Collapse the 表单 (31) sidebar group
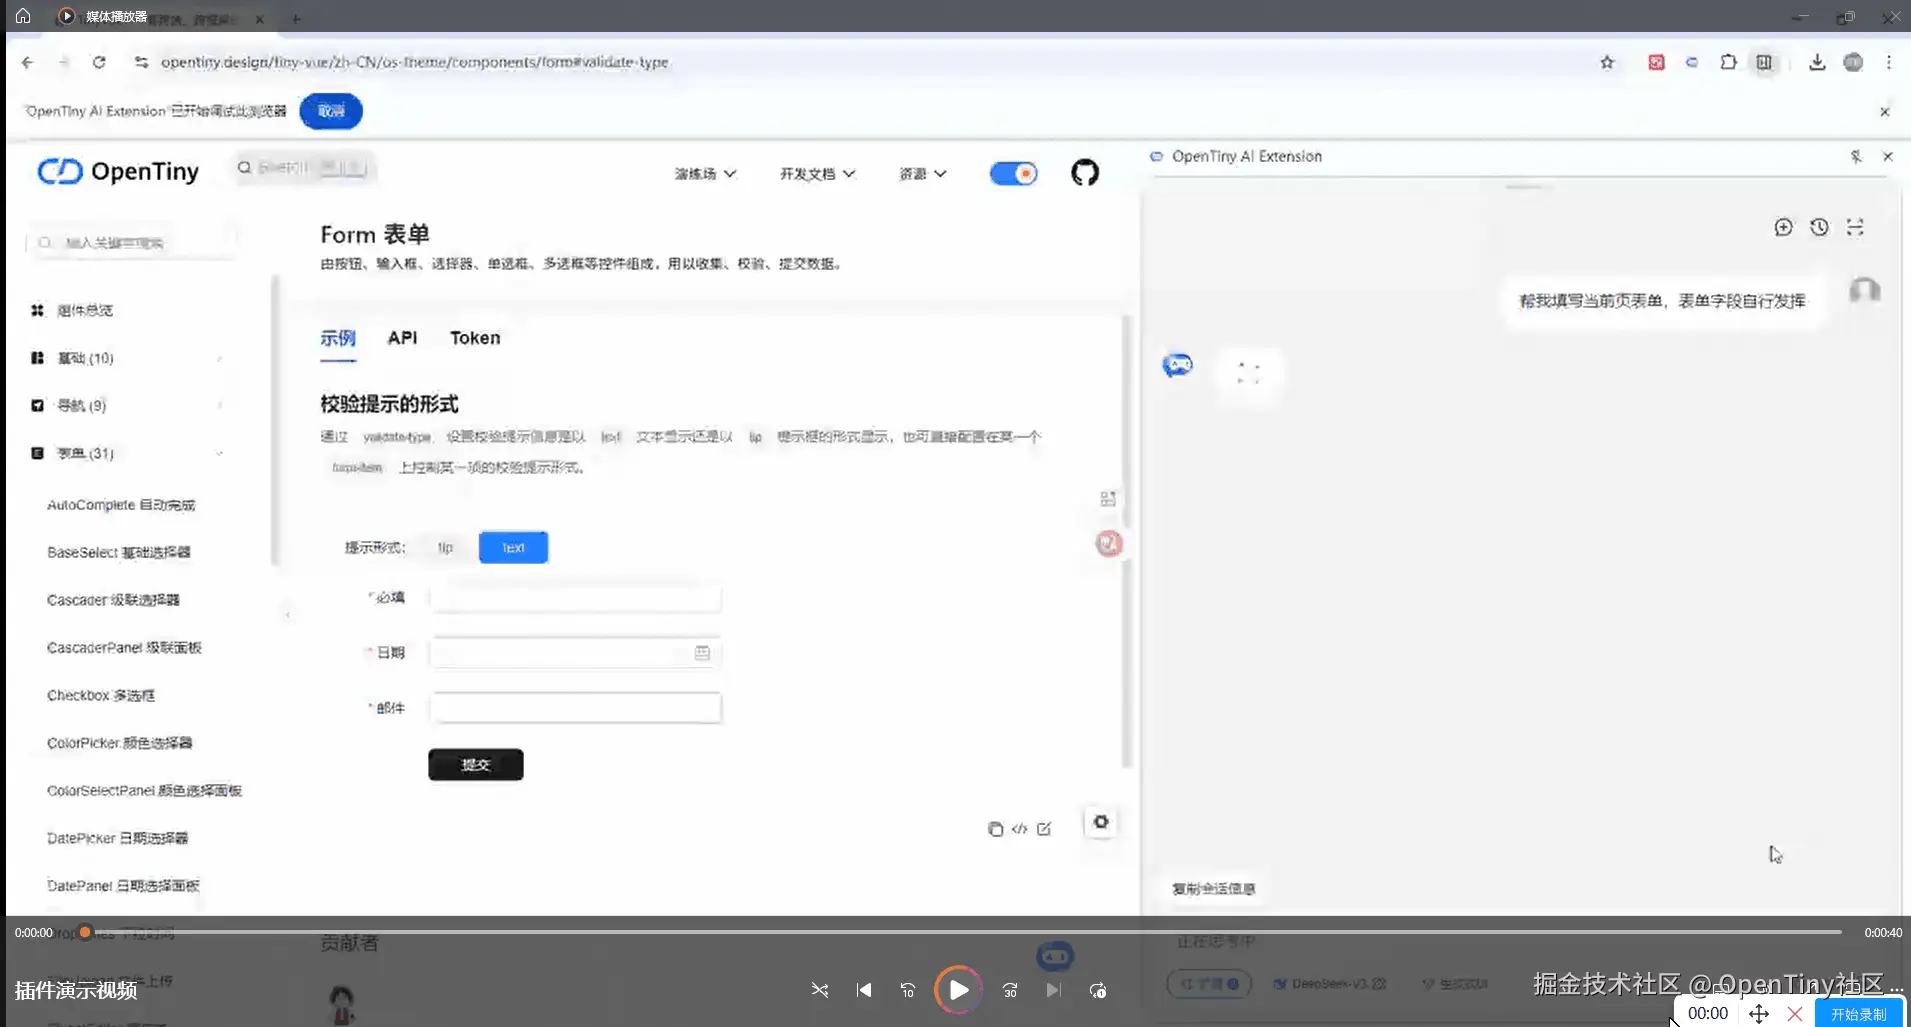1911x1027 pixels. 219,453
